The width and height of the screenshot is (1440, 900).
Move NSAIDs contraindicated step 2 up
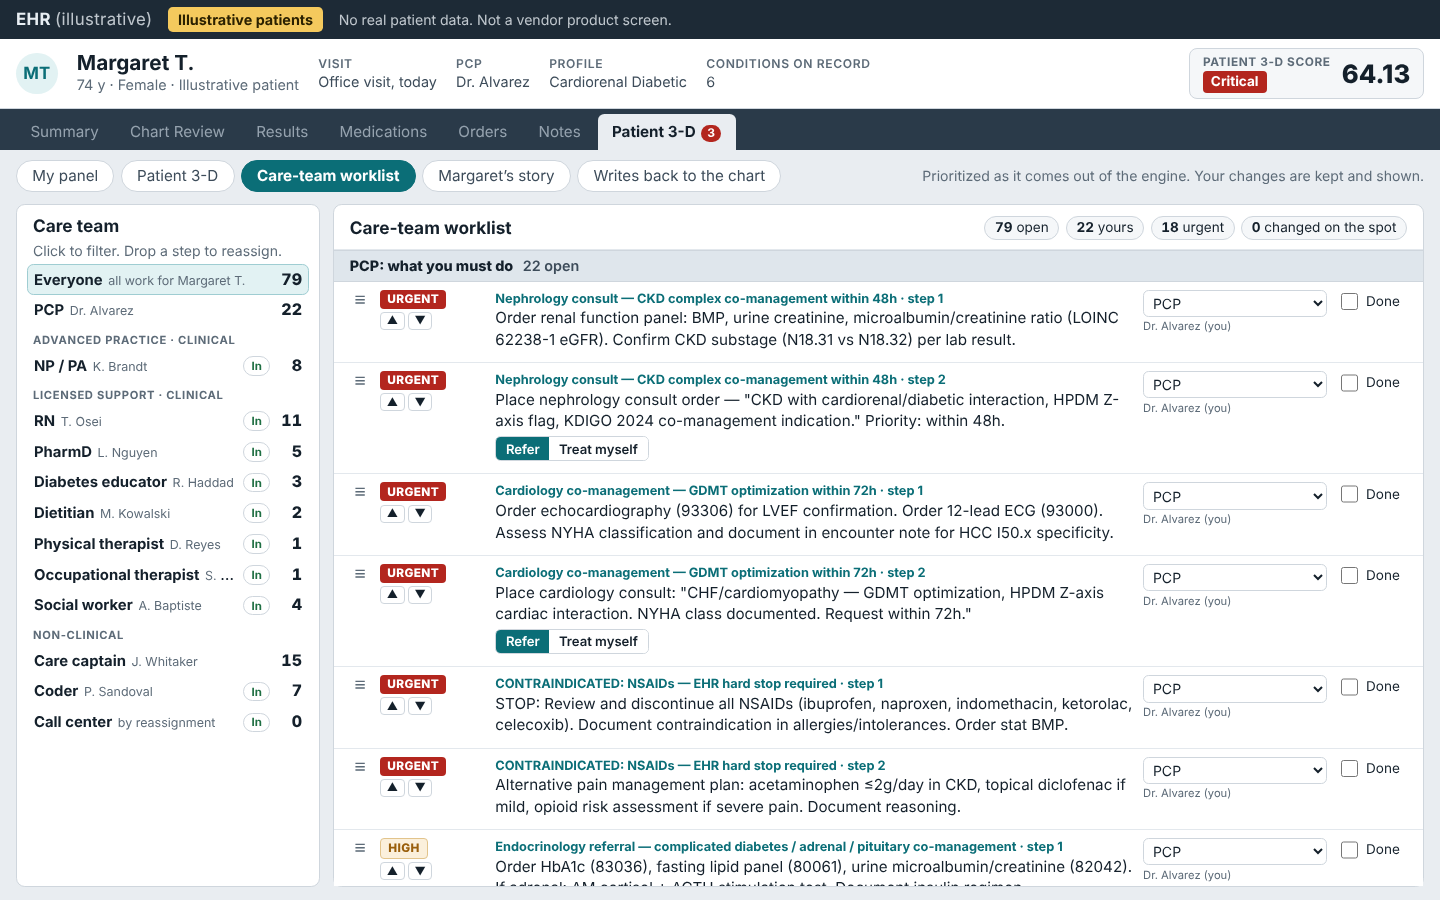click(x=393, y=788)
